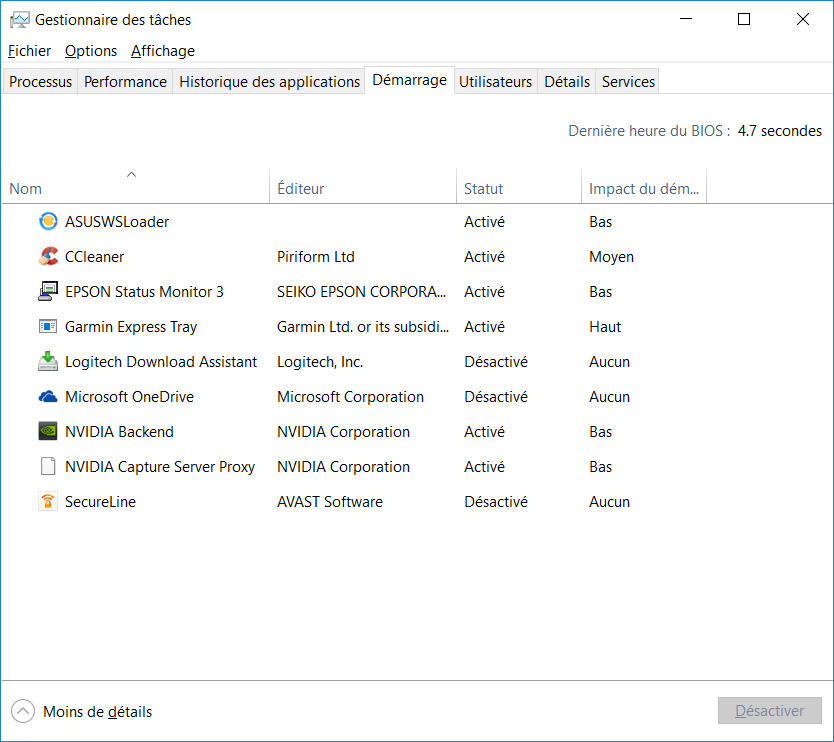Click the Logitech Download Assistant icon
The height and width of the screenshot is (742, 834).
coord(48,361)
